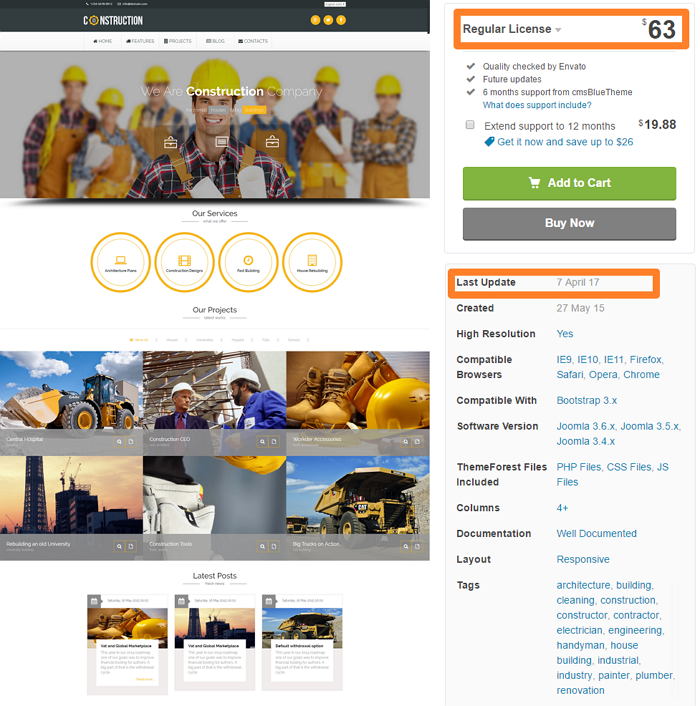Click the $19.88 extended support price
Viewport: 700px width, 706px height.
click(657, 125)
